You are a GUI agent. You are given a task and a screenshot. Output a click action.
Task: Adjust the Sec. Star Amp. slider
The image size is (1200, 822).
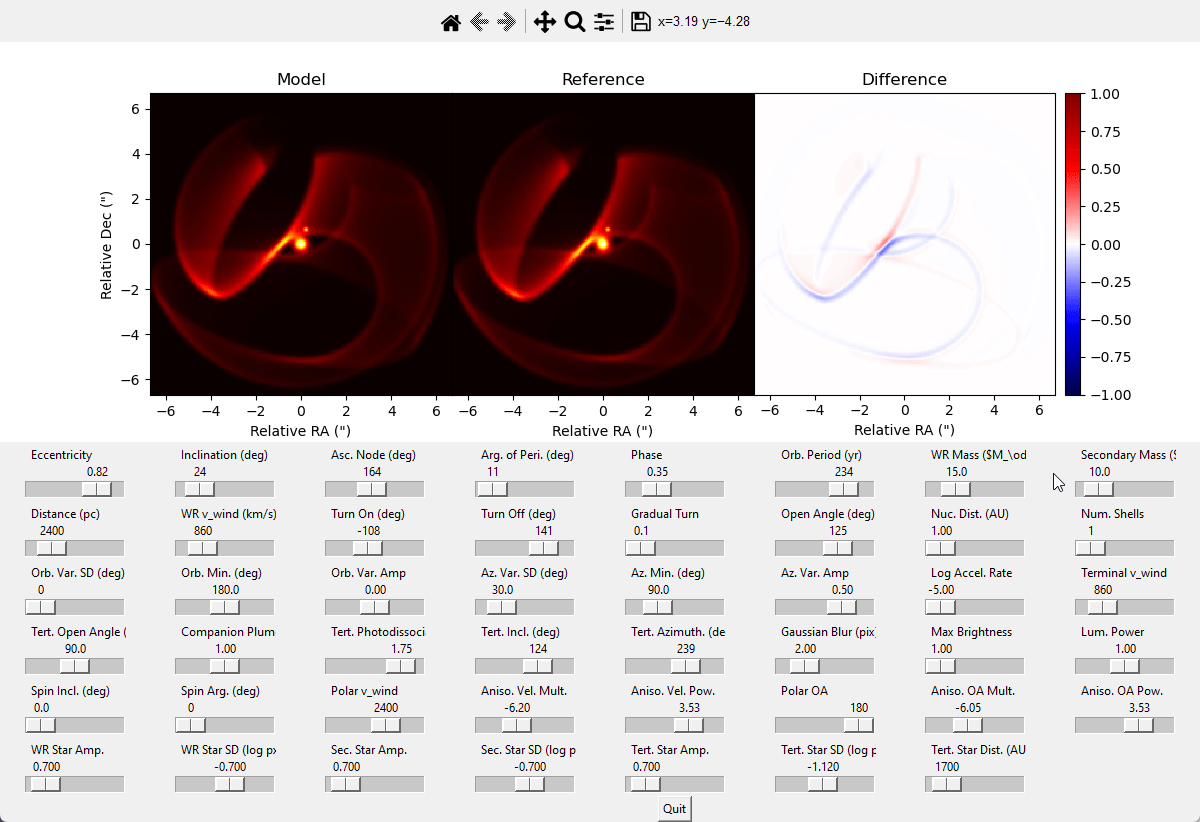coord(374,784)
